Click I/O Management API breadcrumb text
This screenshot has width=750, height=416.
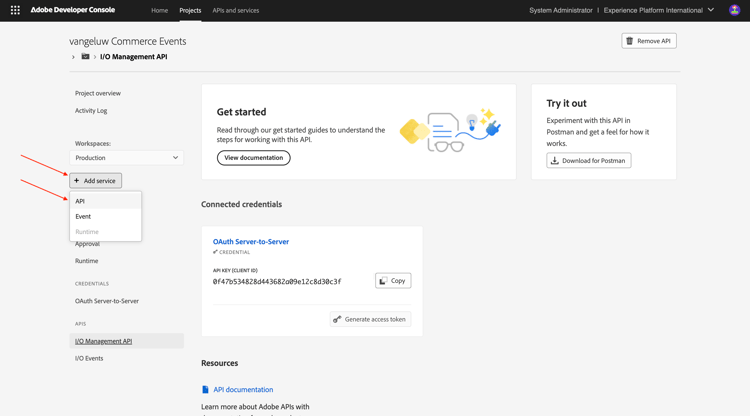(133, 57)
